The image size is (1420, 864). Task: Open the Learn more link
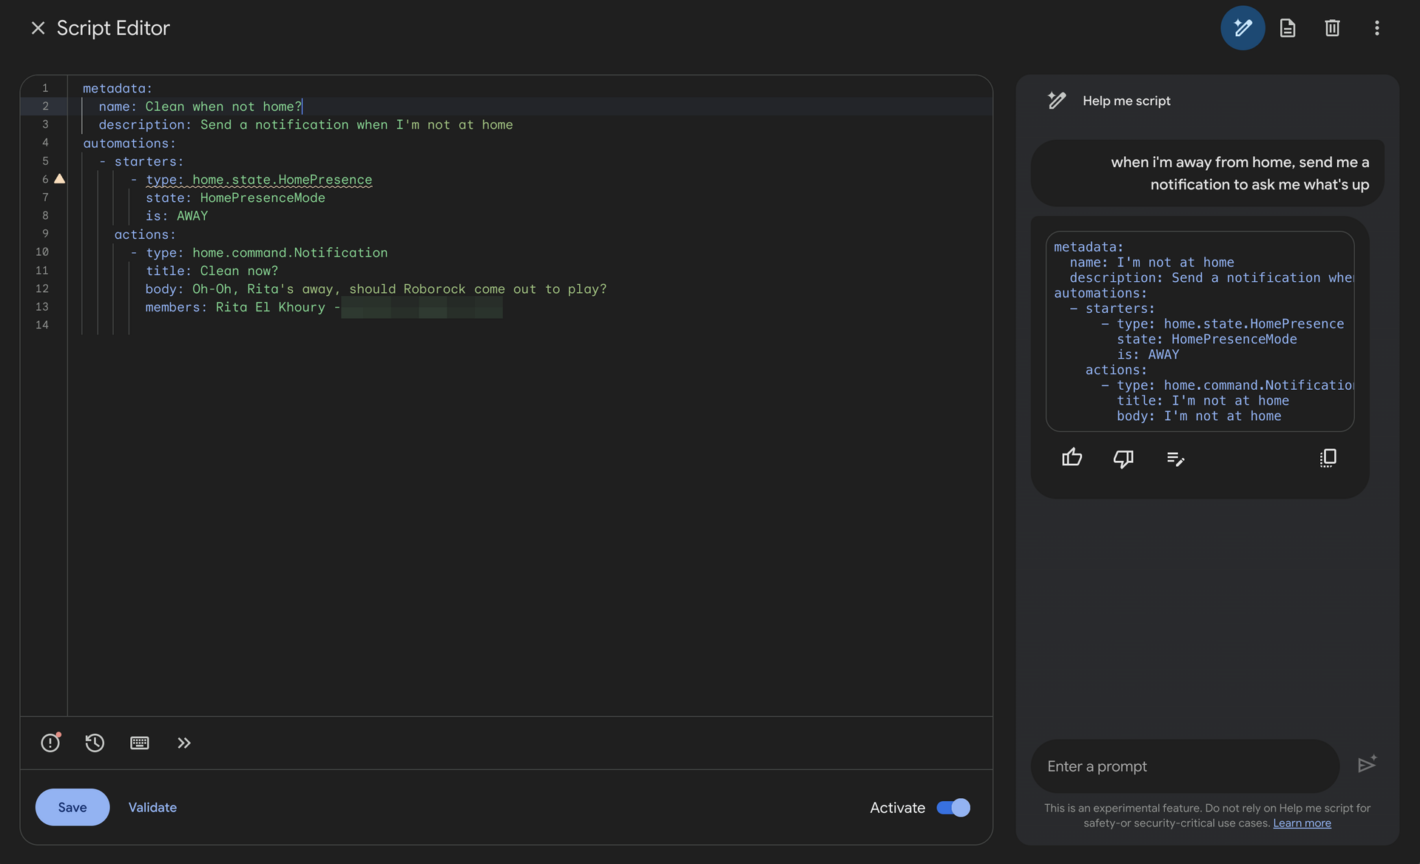tap(1302, 822)
